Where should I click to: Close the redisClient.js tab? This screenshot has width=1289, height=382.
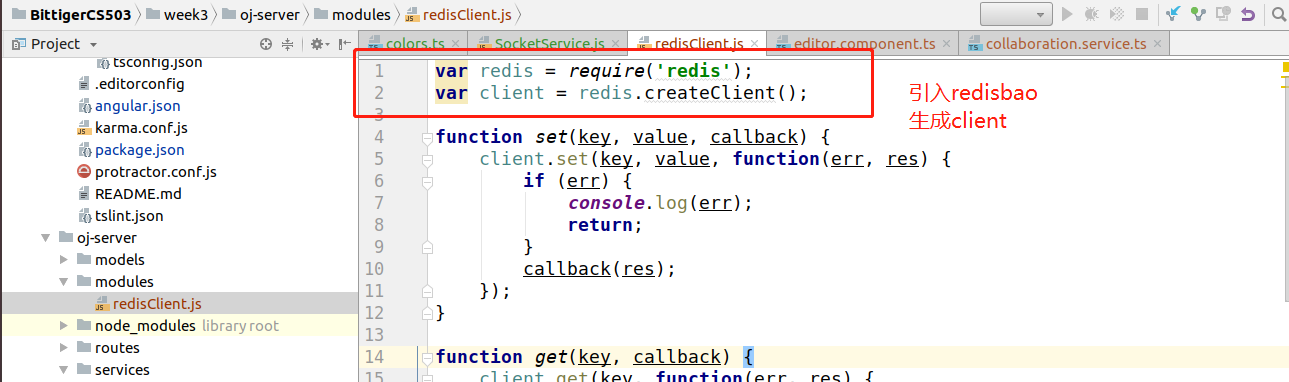tap(754, 45)
